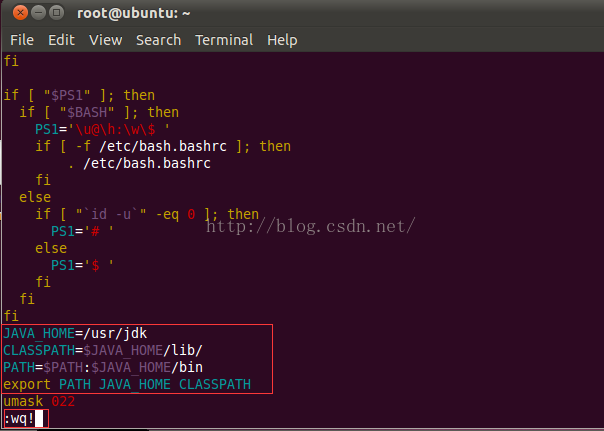
Task: Open the Help menu
Action: [282, 40]
